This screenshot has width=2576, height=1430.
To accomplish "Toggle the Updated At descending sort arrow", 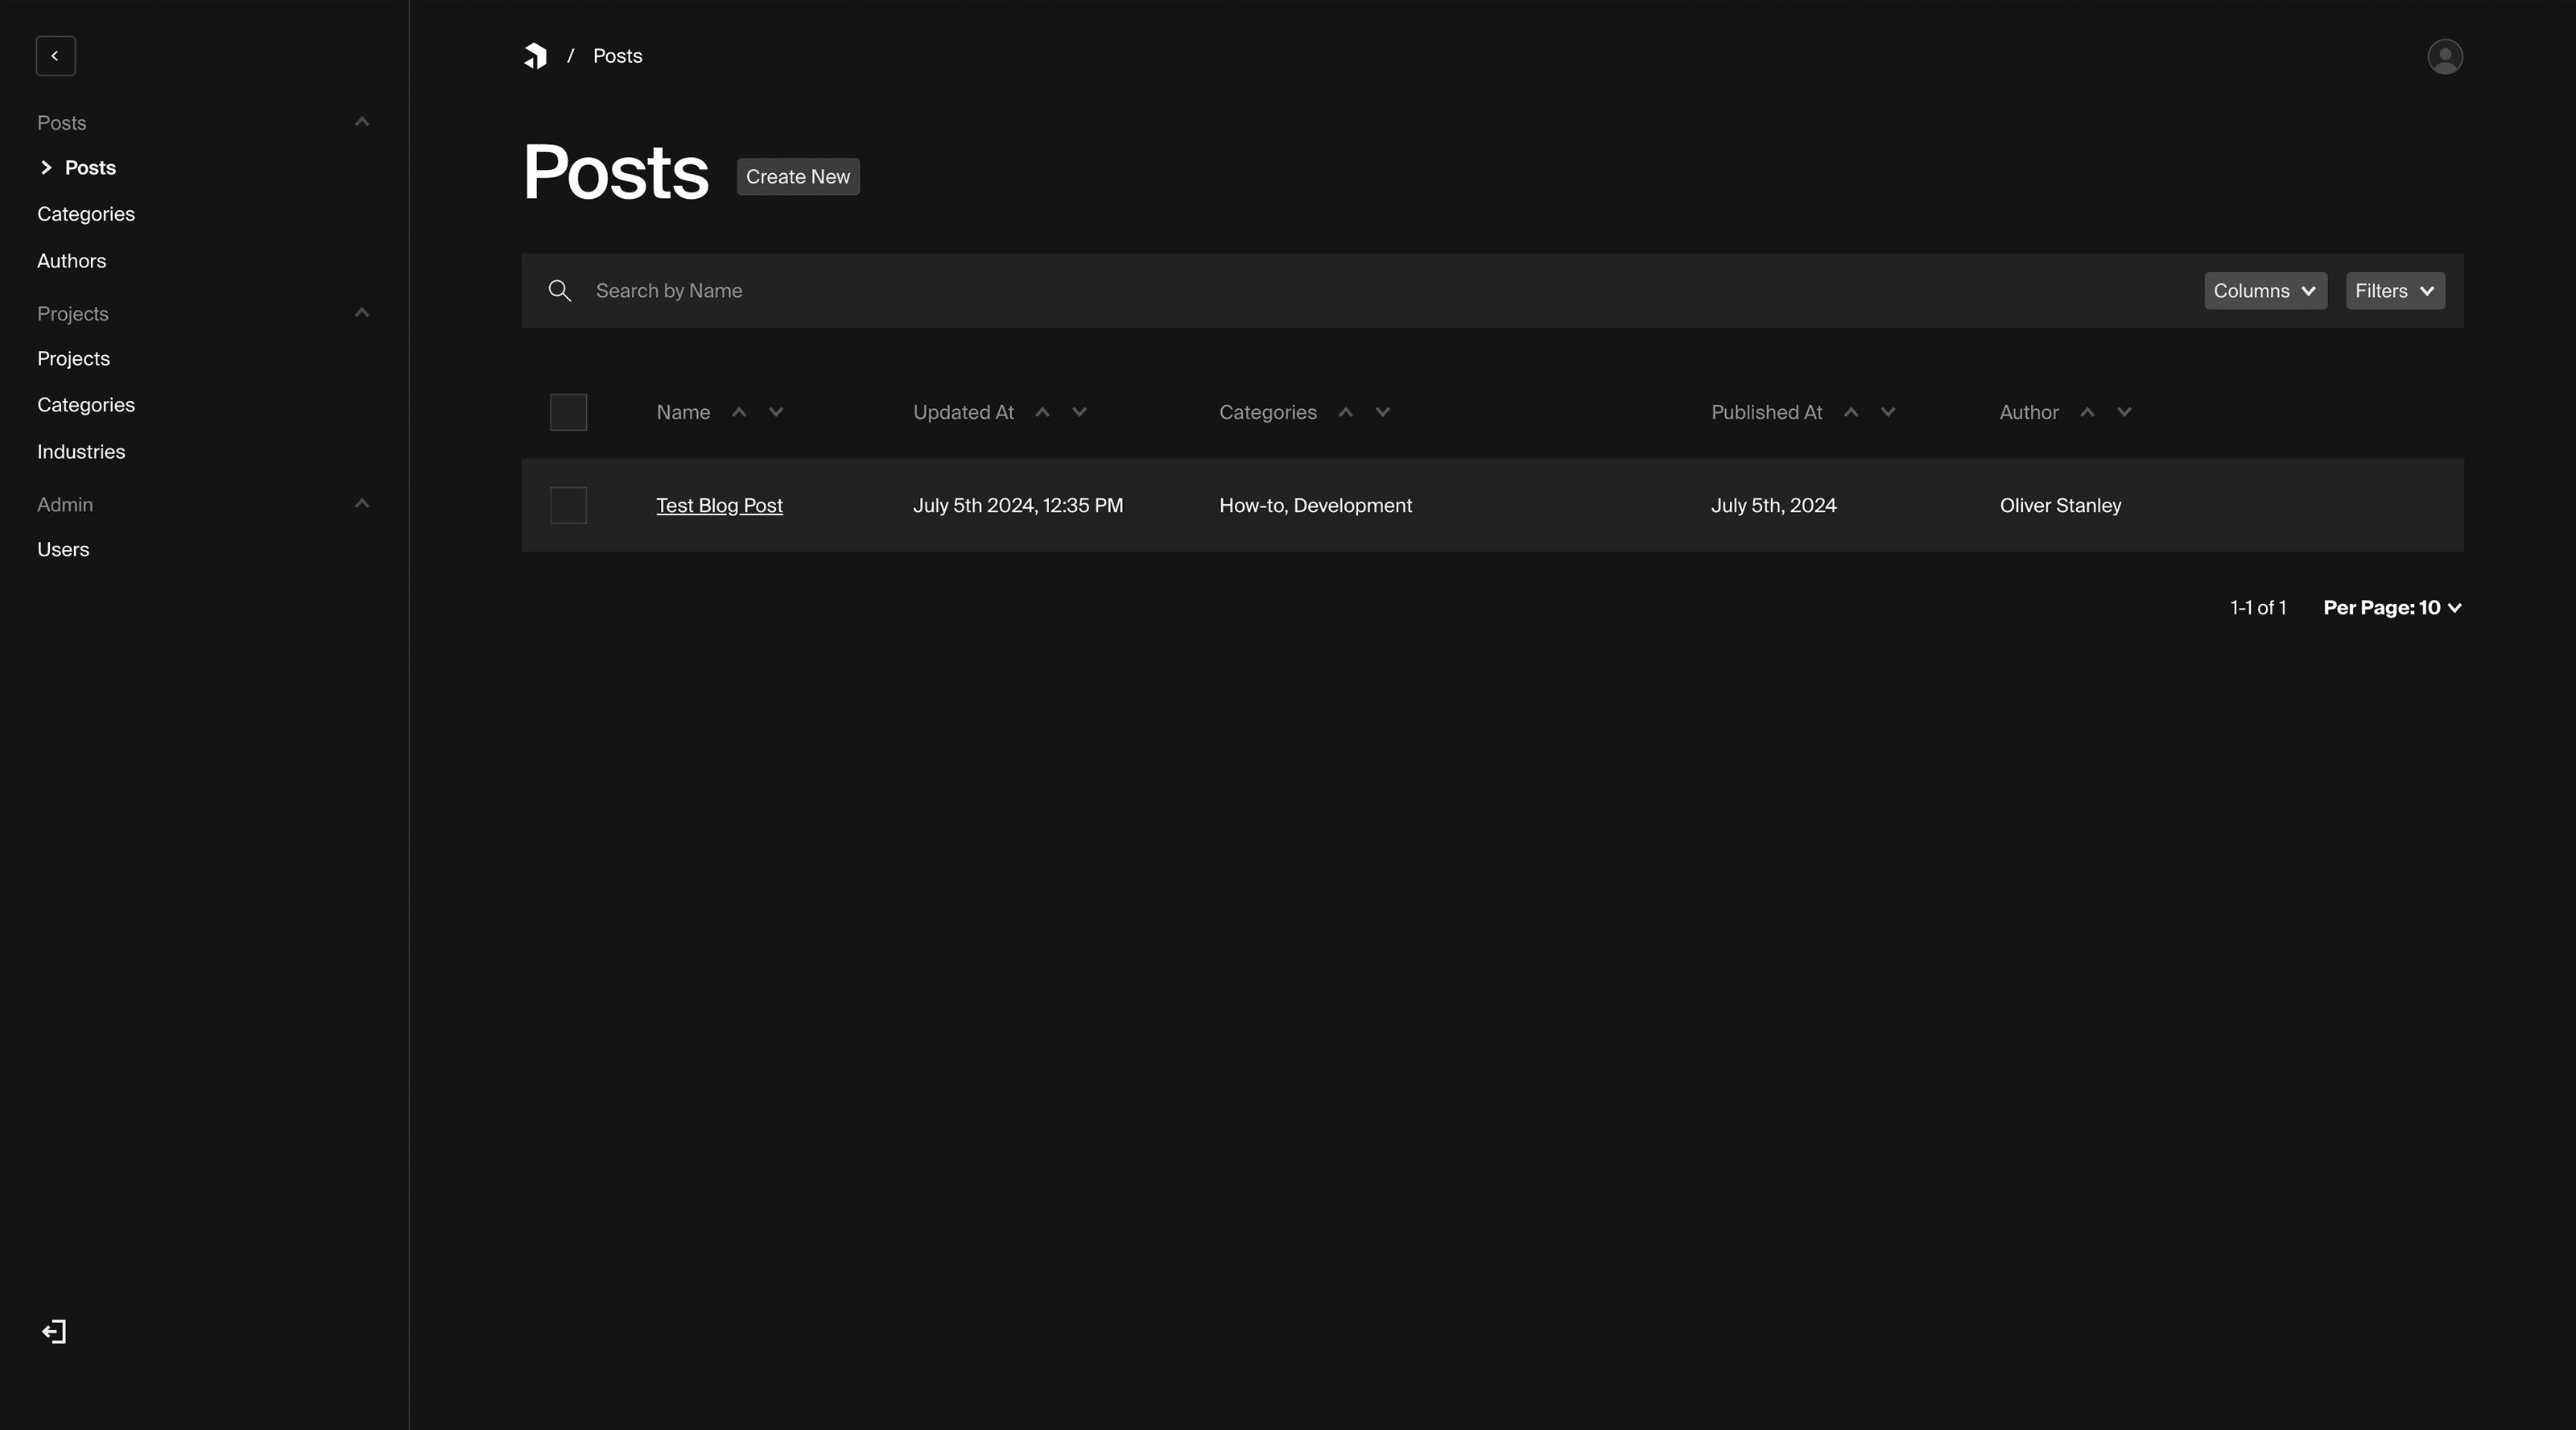I will 1078,412.
